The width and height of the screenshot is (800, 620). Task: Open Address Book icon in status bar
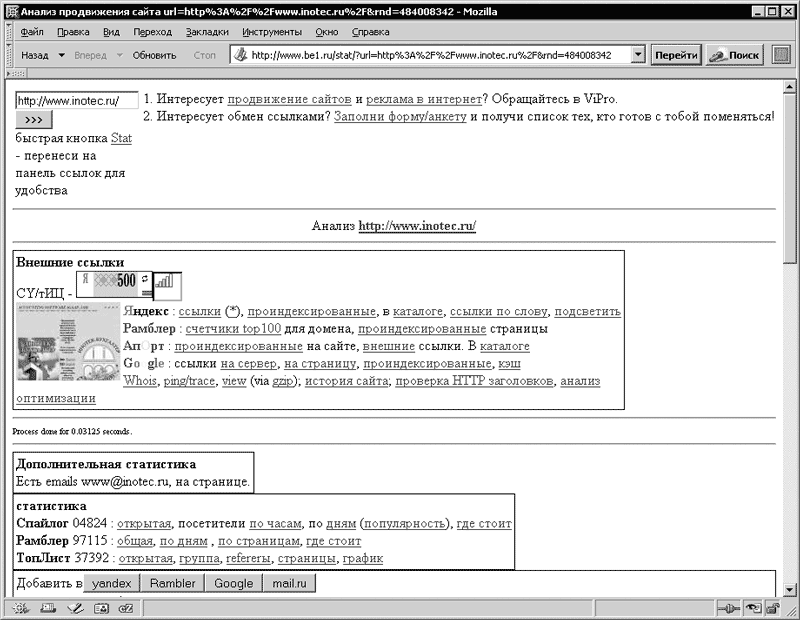coord(100,608)
